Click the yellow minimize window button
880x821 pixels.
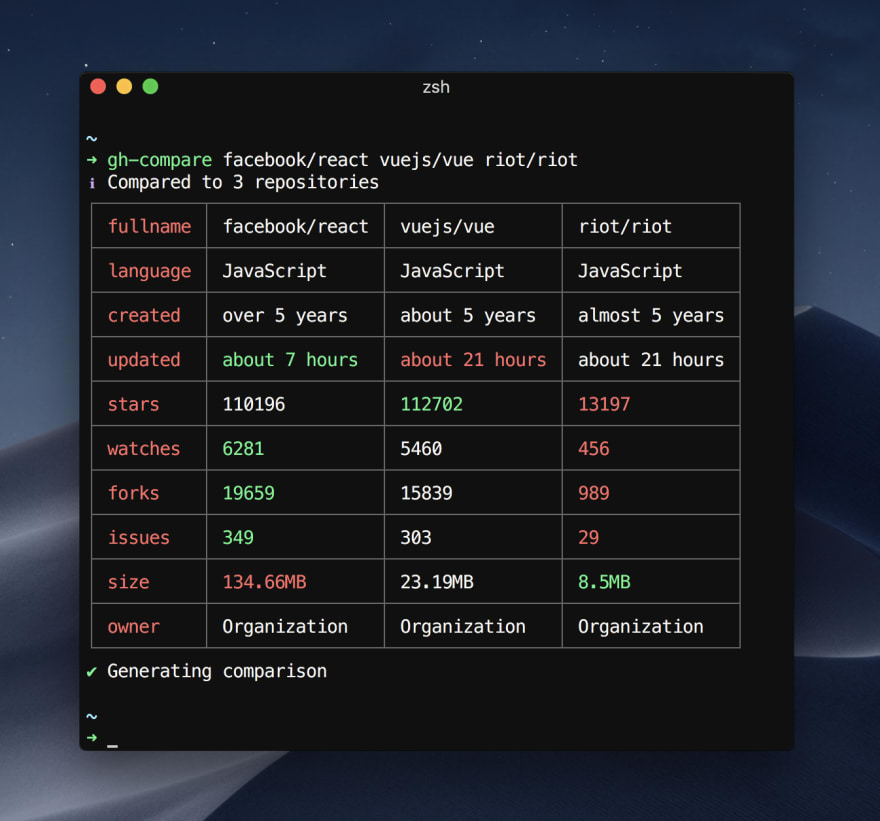[x=124, y=86]
